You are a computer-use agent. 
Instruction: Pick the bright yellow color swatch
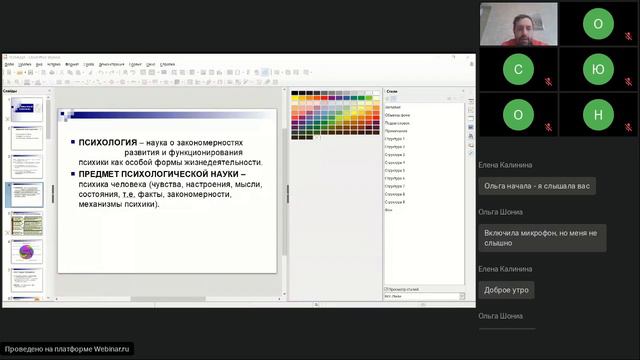point(295,98)
